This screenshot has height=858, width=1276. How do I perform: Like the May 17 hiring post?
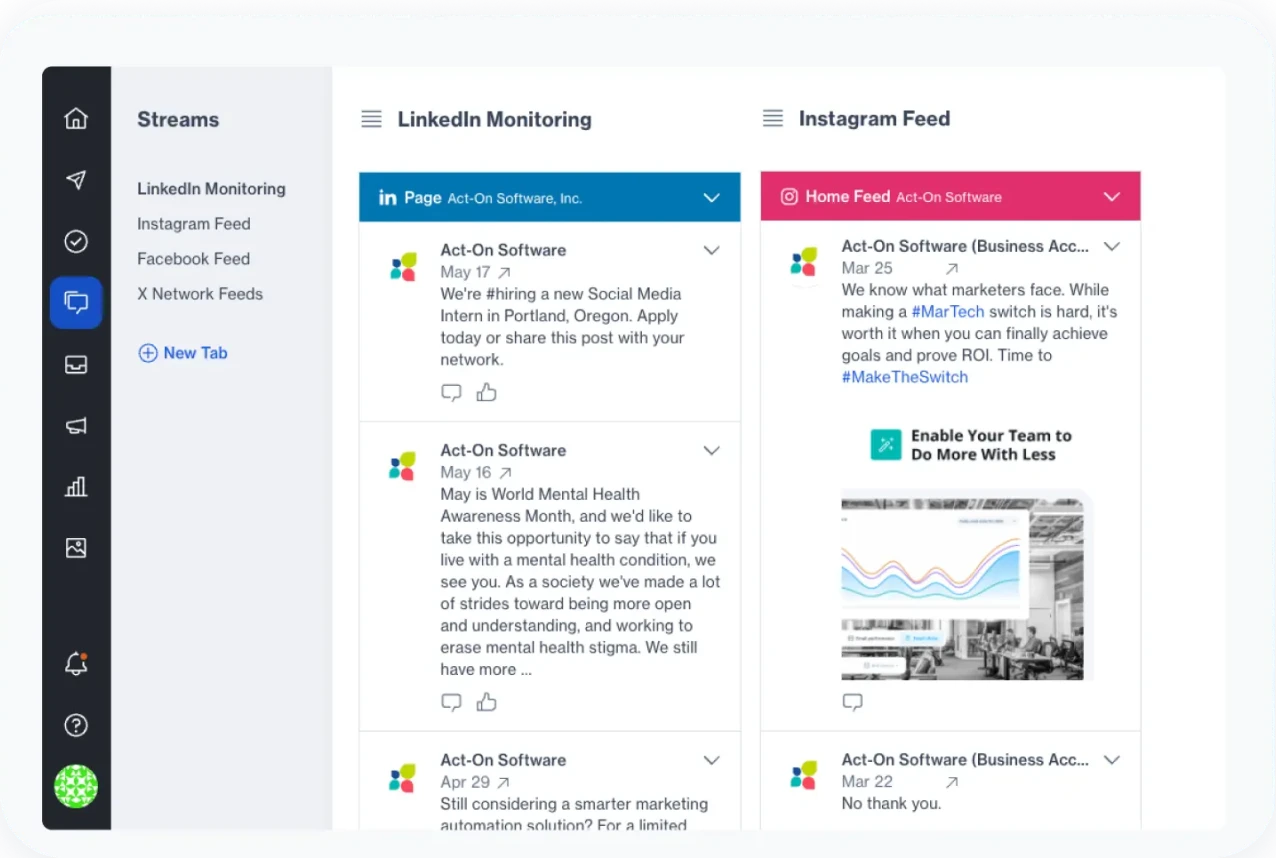click(x=487, y=392)
